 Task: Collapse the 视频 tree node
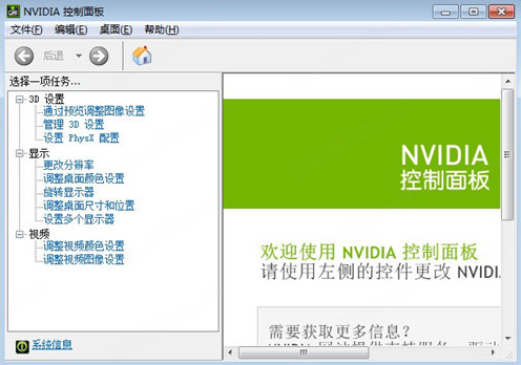pos(20,234)
